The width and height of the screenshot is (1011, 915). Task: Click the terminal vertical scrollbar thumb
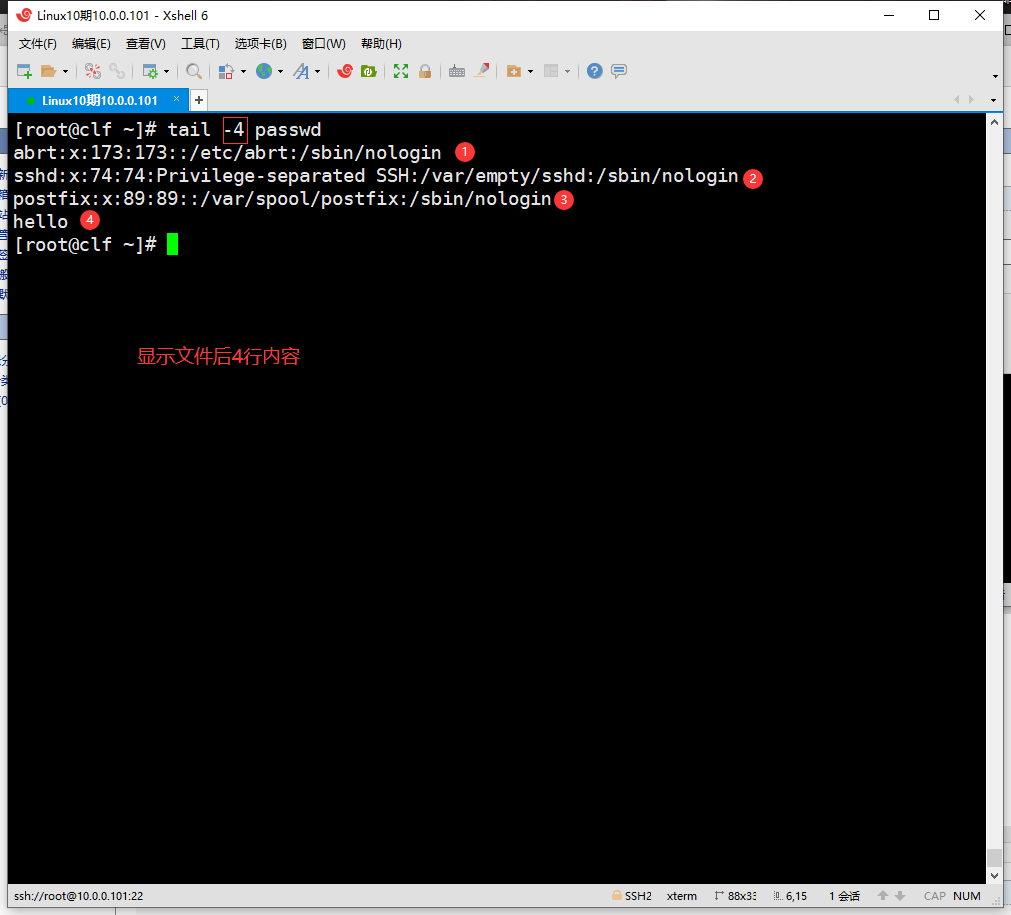coord(994,858)
